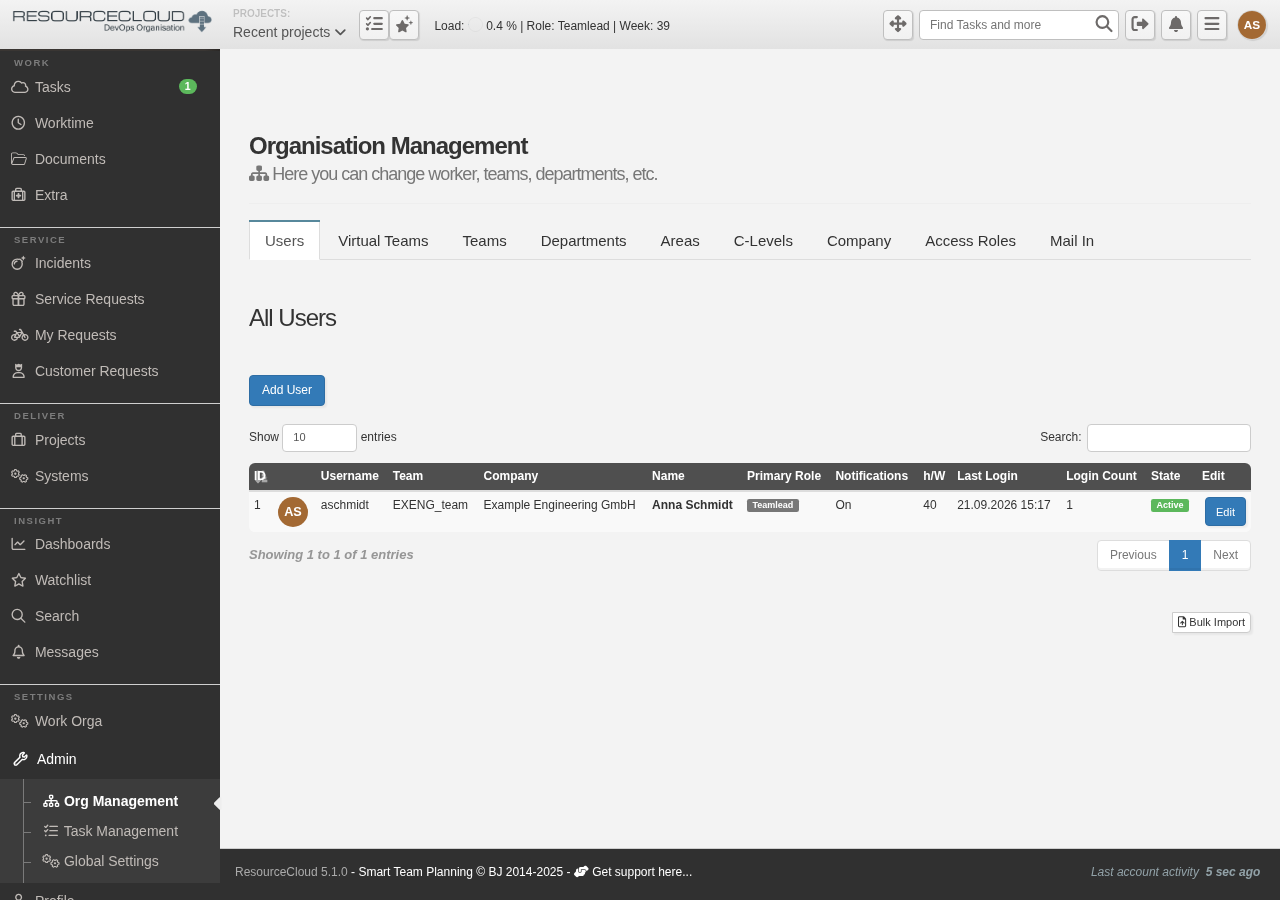Go to Previous page
Screen dimensions: 1280x900
[x=1133, y=555]
